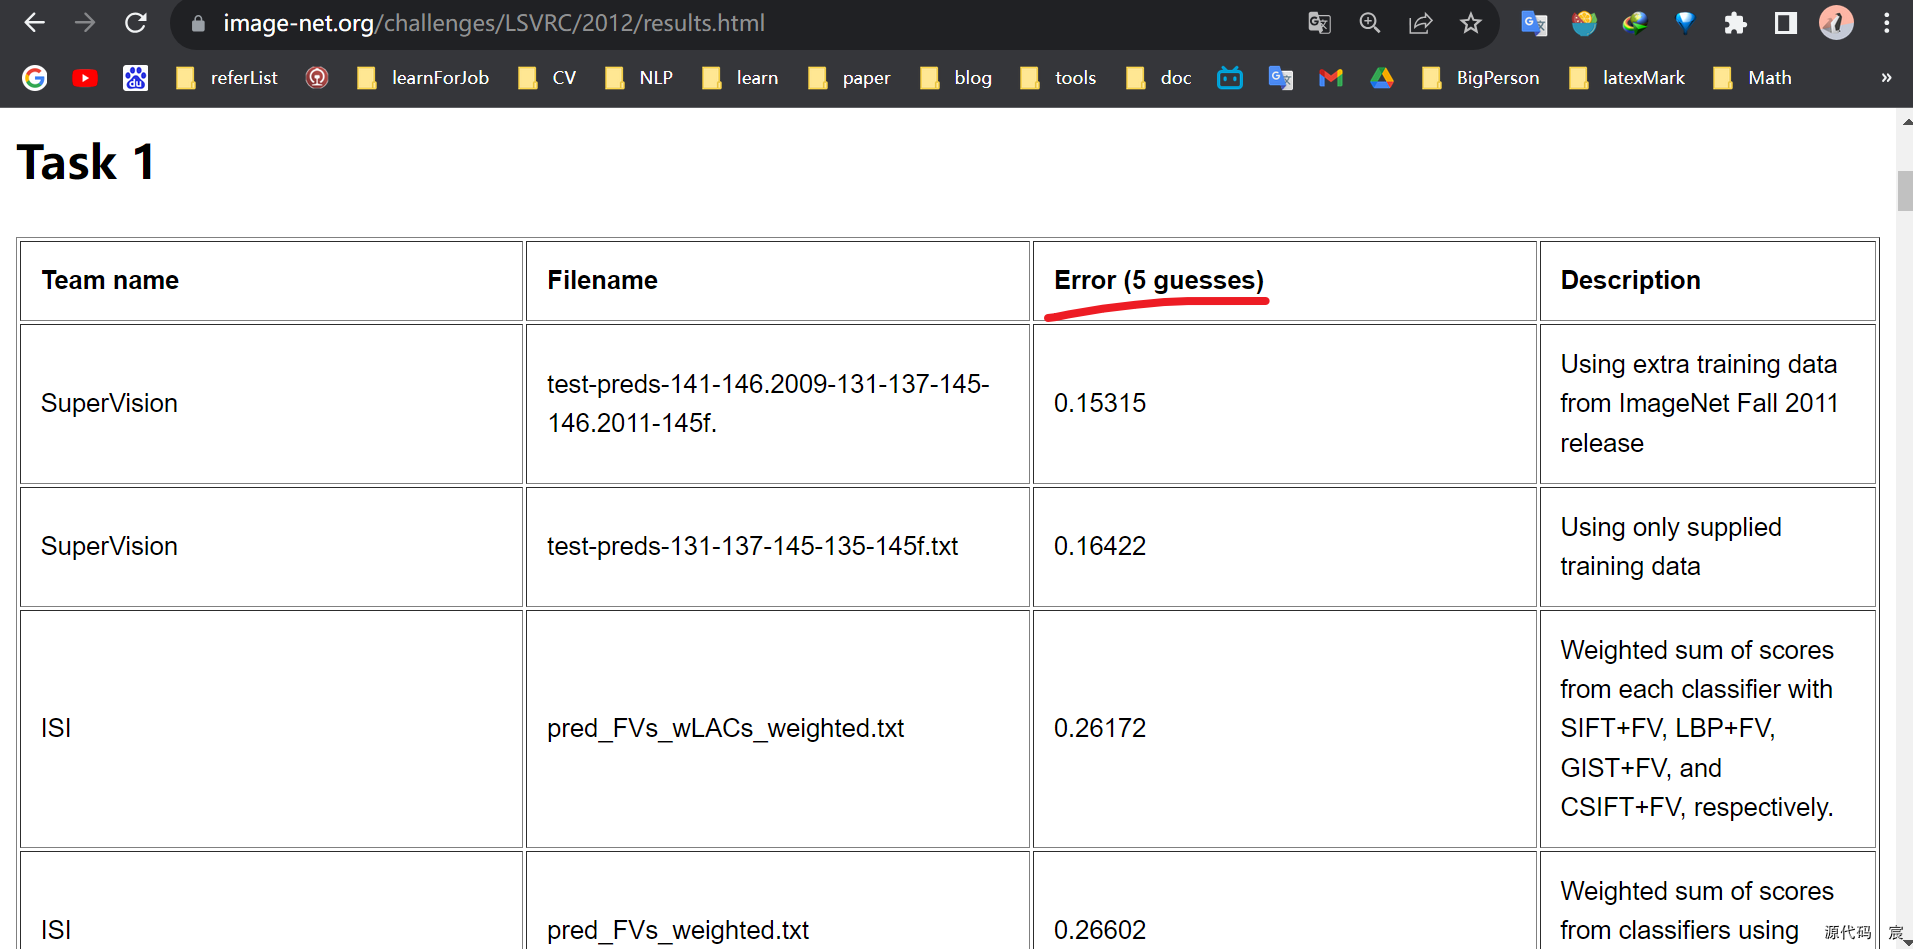The width and height of the screenshot is (1913, 949).
Task: Select error value 0.26172
Action: (x=1100, y=728)
